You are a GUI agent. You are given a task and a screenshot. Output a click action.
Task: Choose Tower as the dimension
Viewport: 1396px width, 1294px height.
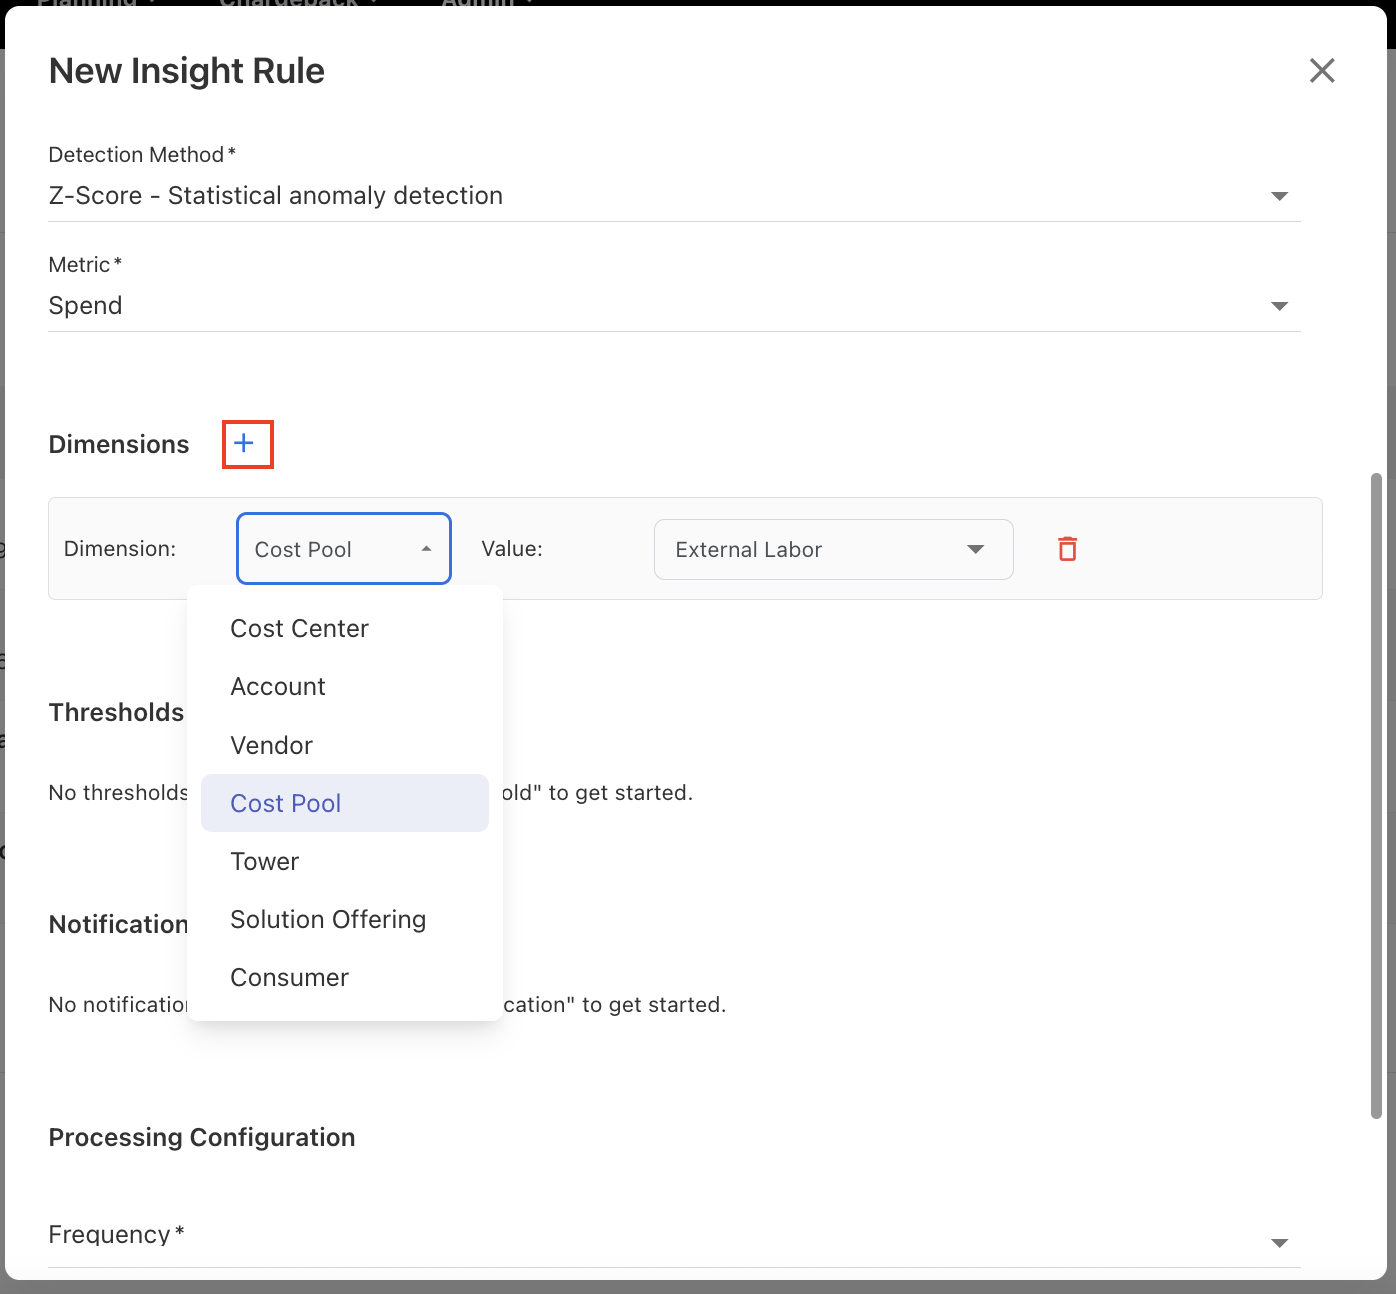click(x=265, y=861)
